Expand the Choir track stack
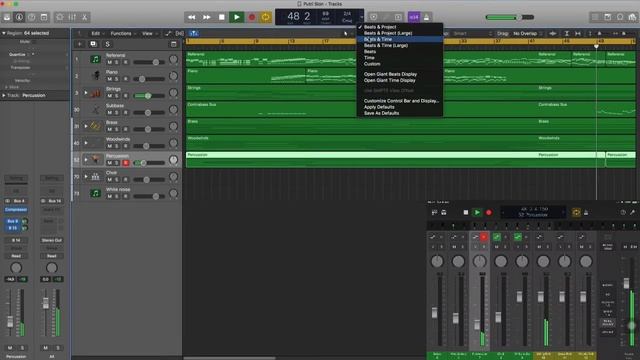The height and width of the screenshot is (360, 640). (86, 177)
